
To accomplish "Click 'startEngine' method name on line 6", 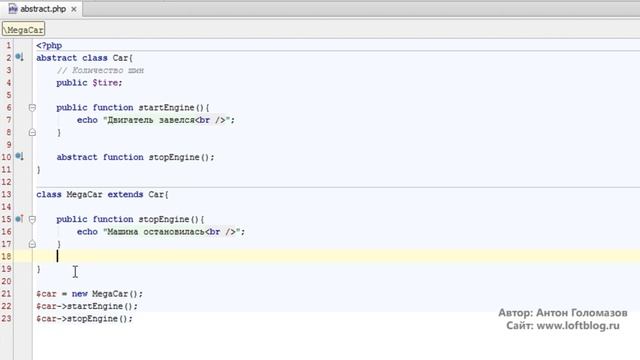I will pos(167,108).
